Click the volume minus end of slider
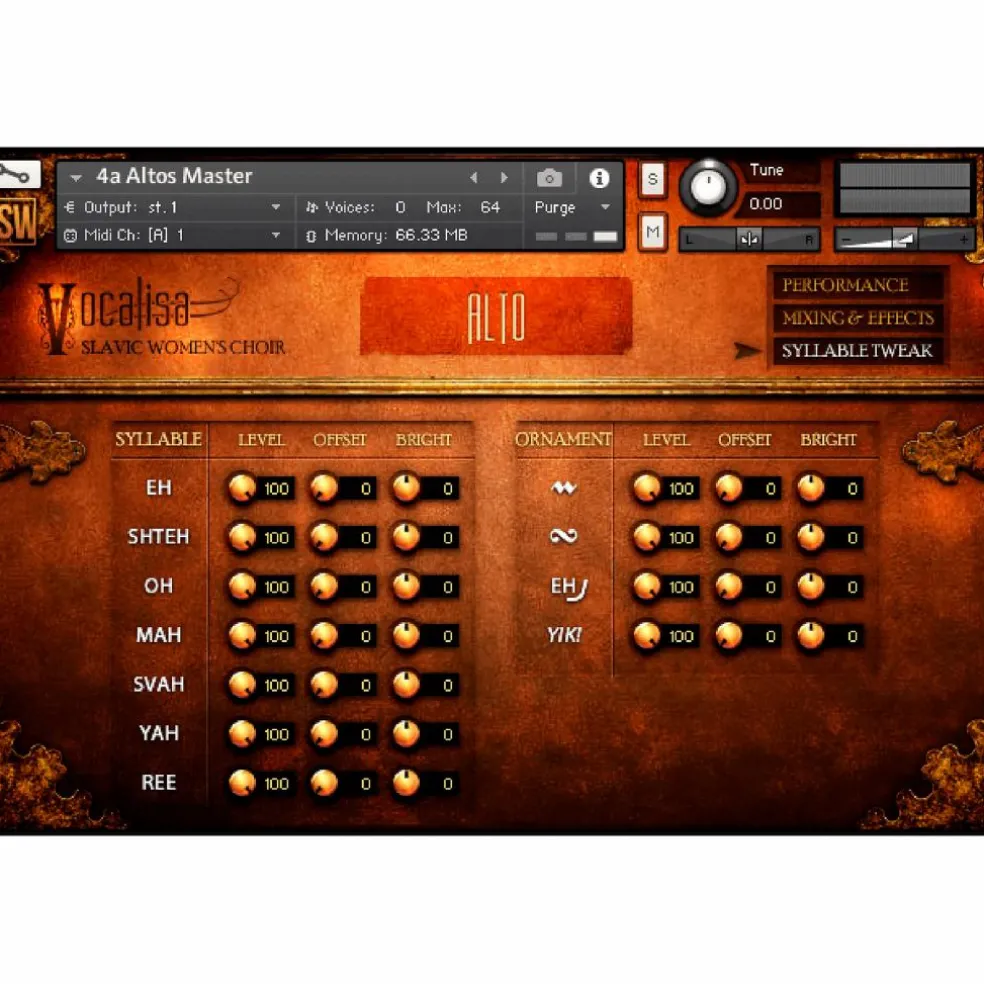Image resolution: width=984 pixels, height=984 pixels. (x=846, y=240)
